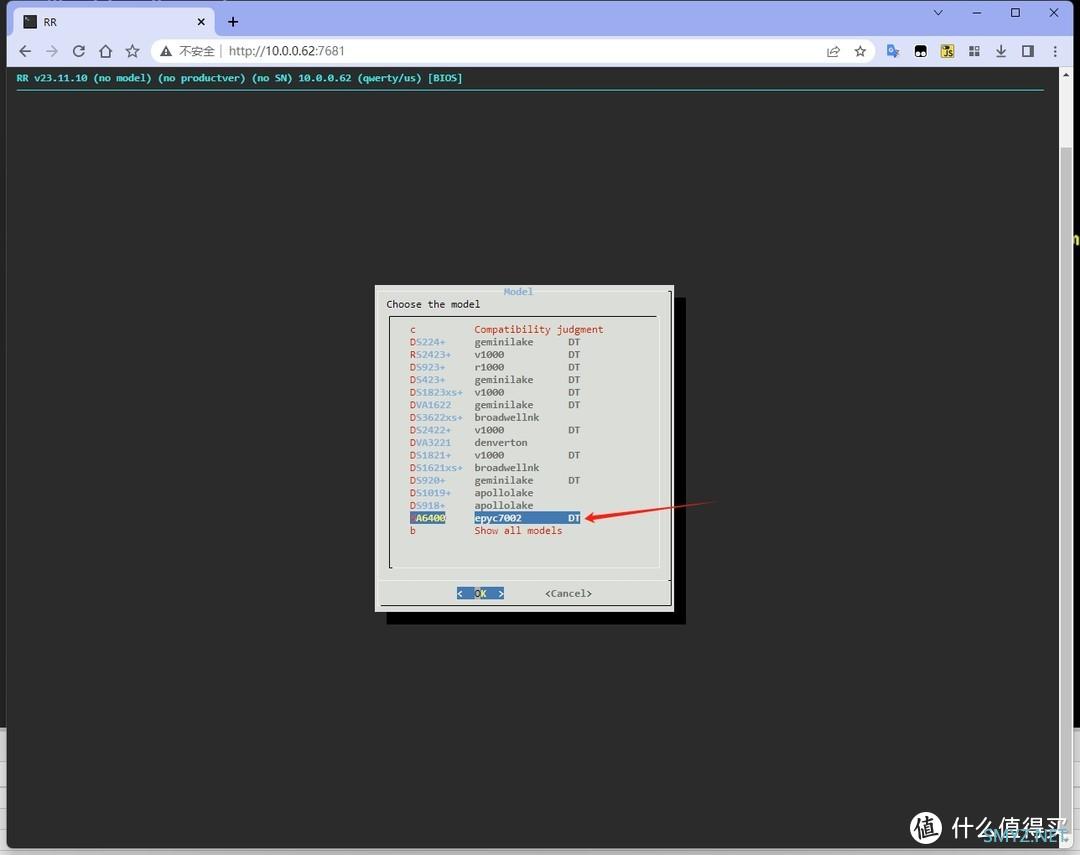Open the Tampermonkey extension
This screenshot has width=1080, height=855.
click(920, 51)
